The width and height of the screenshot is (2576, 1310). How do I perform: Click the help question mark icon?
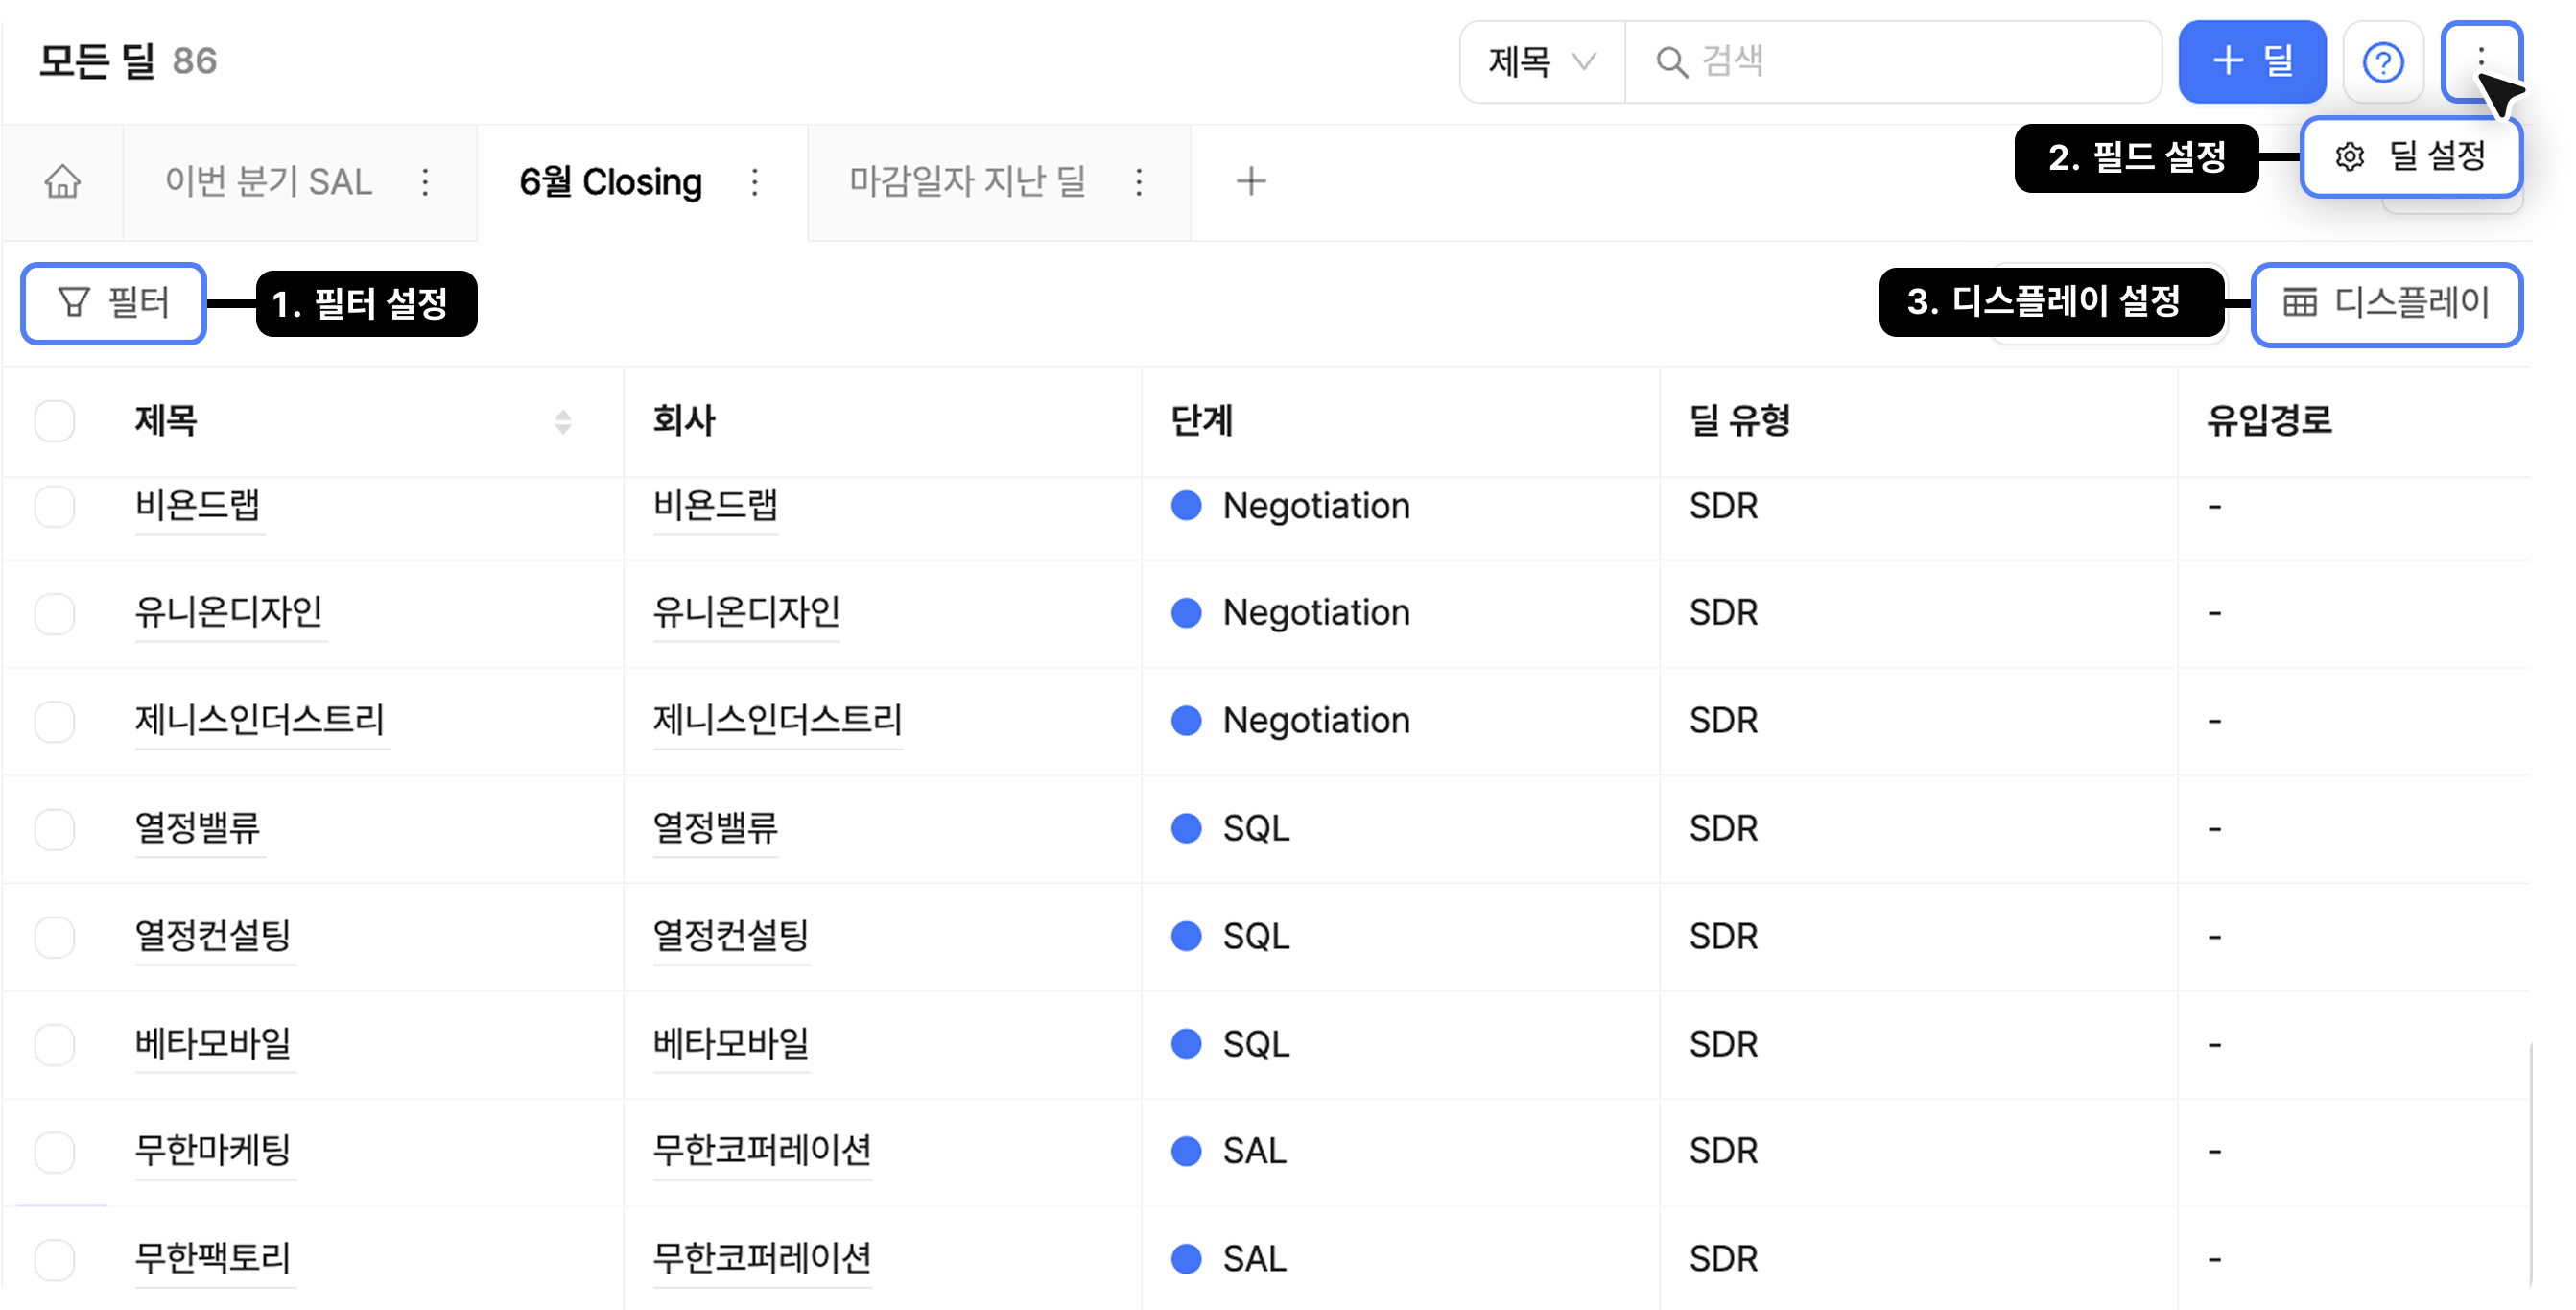pyautogui.click(x=2383, y=62)
